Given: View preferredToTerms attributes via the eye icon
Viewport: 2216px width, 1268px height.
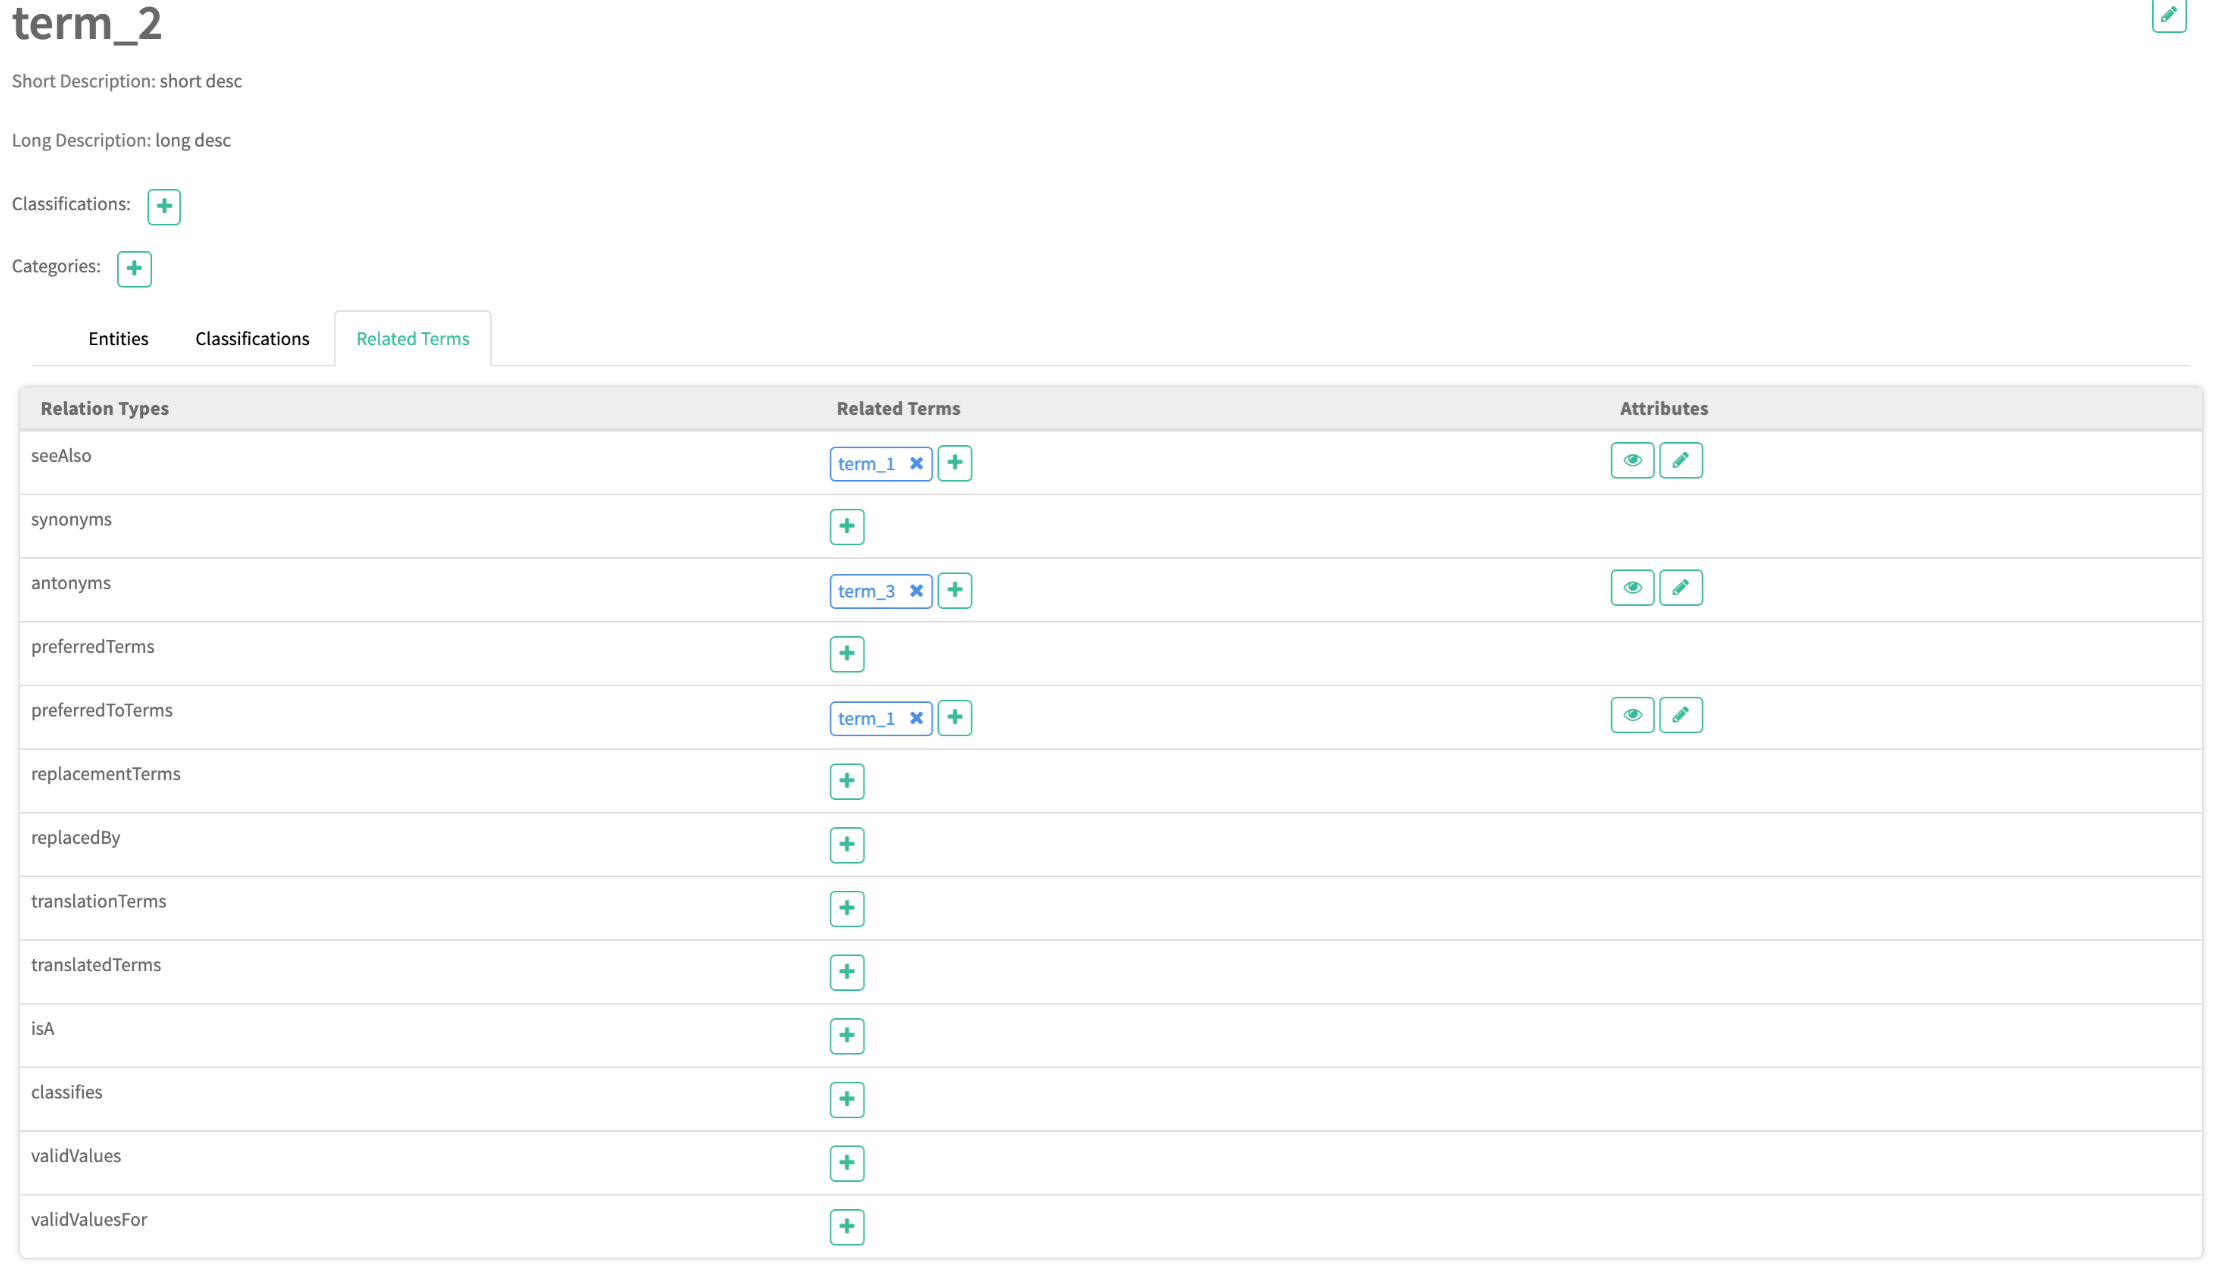Looking at the screenshot, I should click(1632, 715).
